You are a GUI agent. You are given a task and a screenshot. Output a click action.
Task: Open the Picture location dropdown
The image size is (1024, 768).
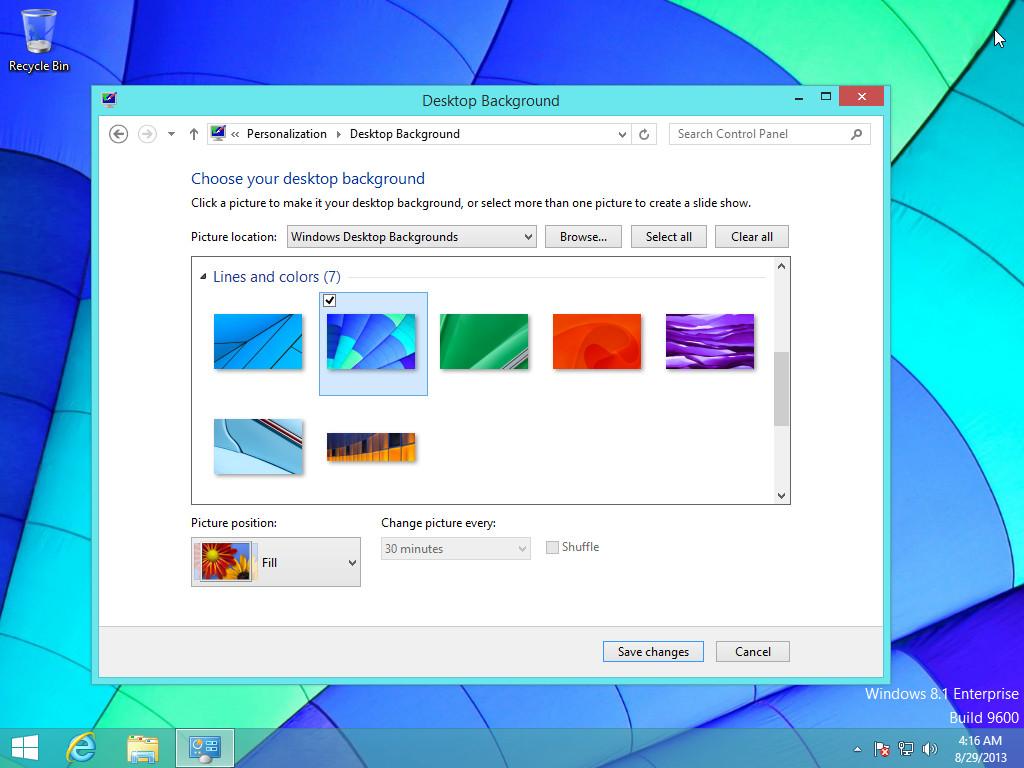(x=411, y=236)
